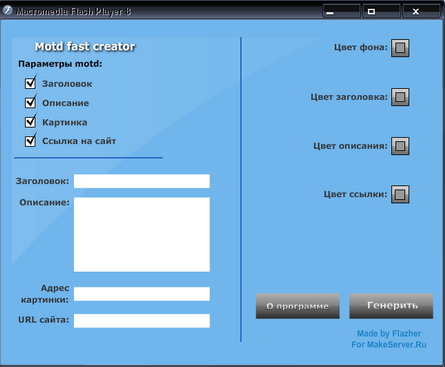Open the For MakeServer.Ru link

[389, 344]
